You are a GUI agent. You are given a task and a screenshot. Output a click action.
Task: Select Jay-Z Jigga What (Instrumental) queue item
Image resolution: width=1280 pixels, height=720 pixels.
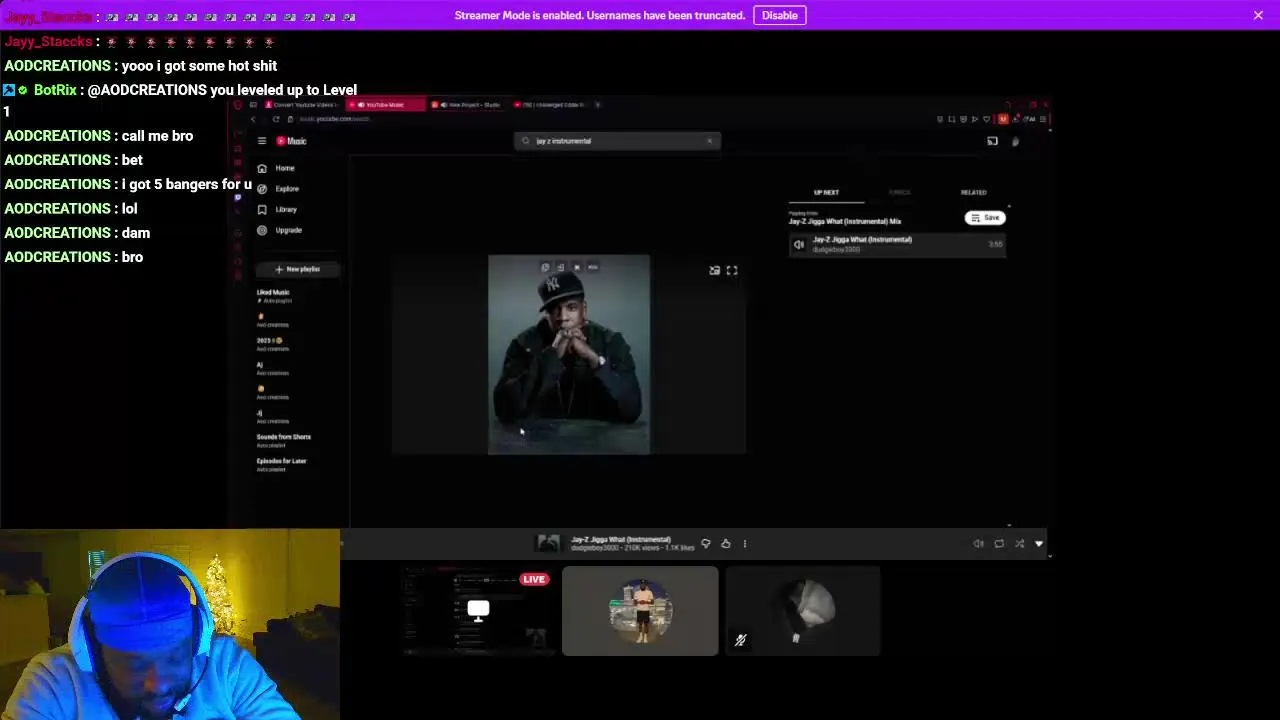click(897, 244)
